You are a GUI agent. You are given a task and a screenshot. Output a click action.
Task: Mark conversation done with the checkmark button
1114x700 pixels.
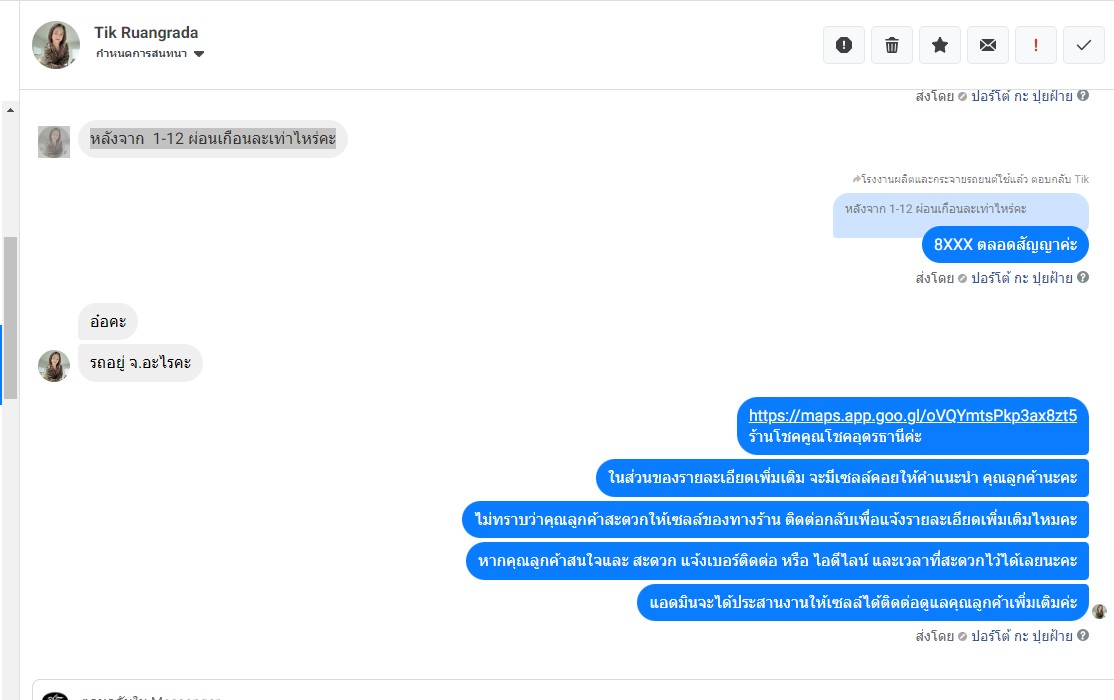[1084, 45]
